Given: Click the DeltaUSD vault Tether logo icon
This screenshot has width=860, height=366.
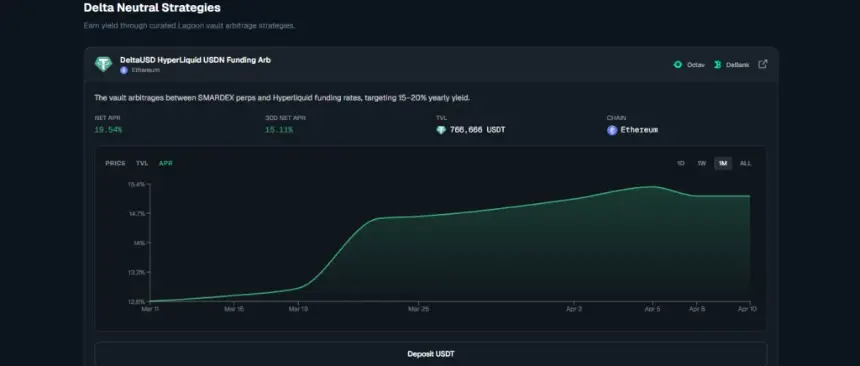Looking at the screenshot, I should [x=103, y=64].
